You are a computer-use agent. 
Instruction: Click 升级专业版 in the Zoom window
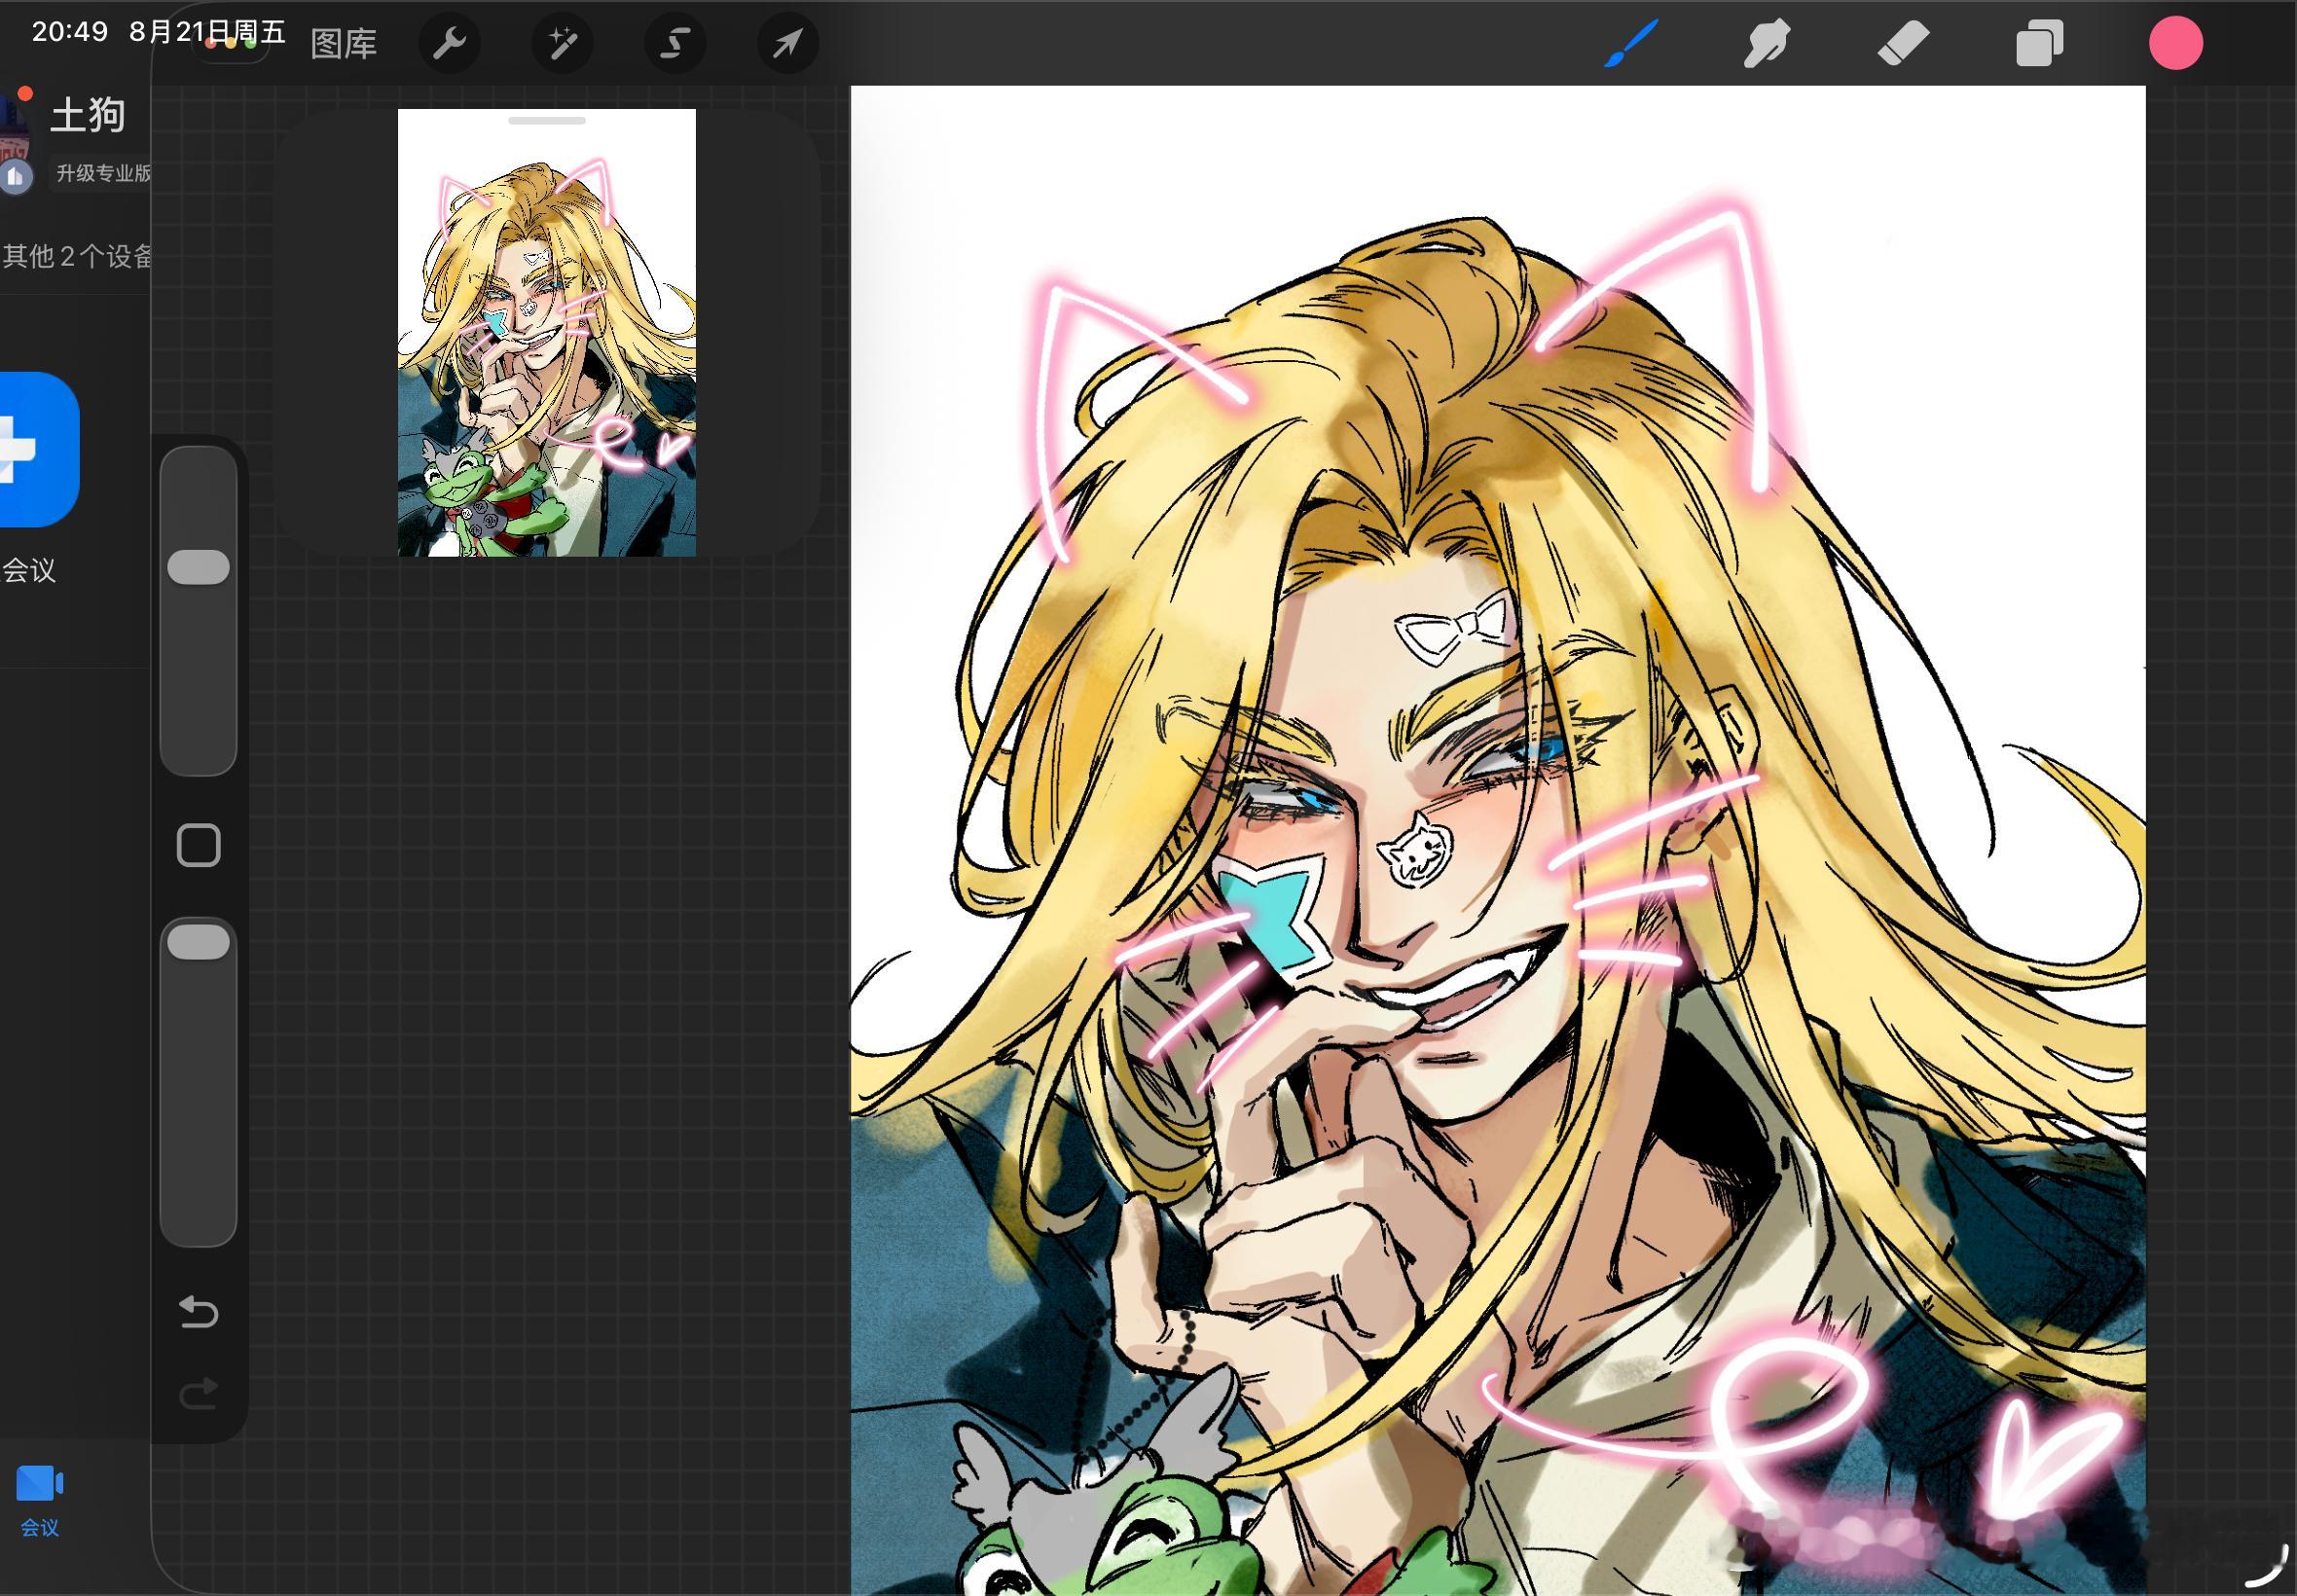pyautogui.click(x=103, y=173)
